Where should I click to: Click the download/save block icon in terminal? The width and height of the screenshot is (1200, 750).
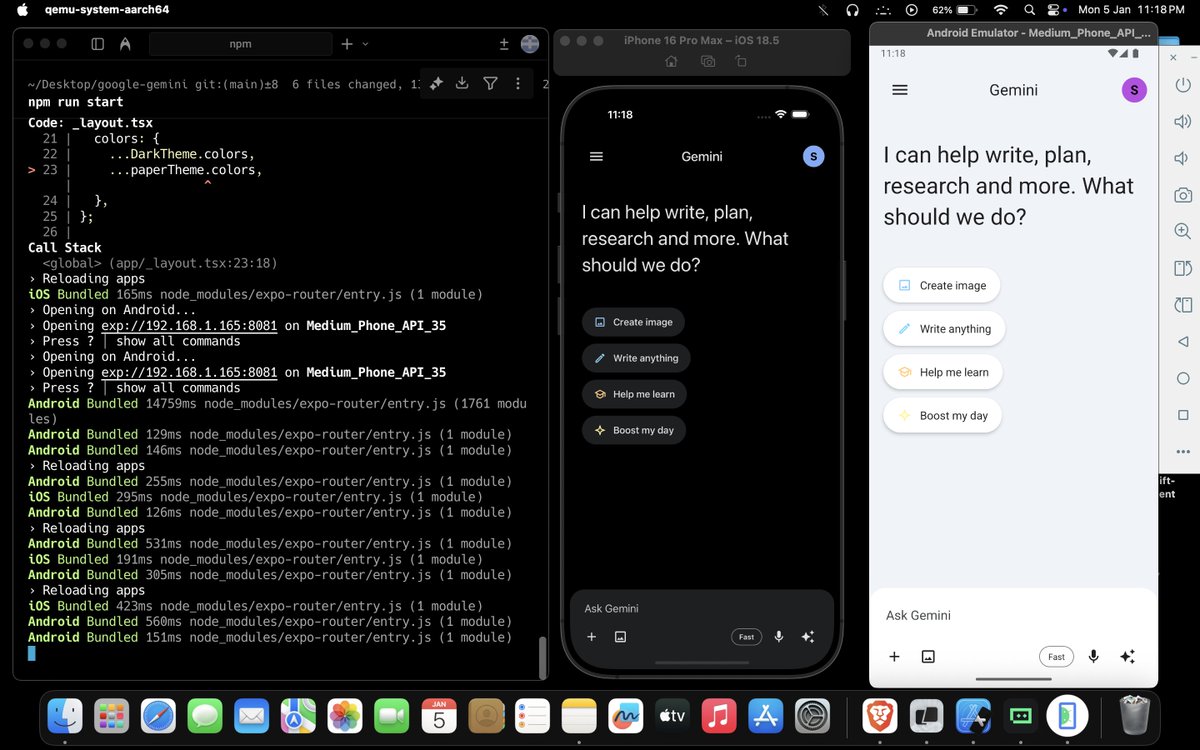pos(462,84)
